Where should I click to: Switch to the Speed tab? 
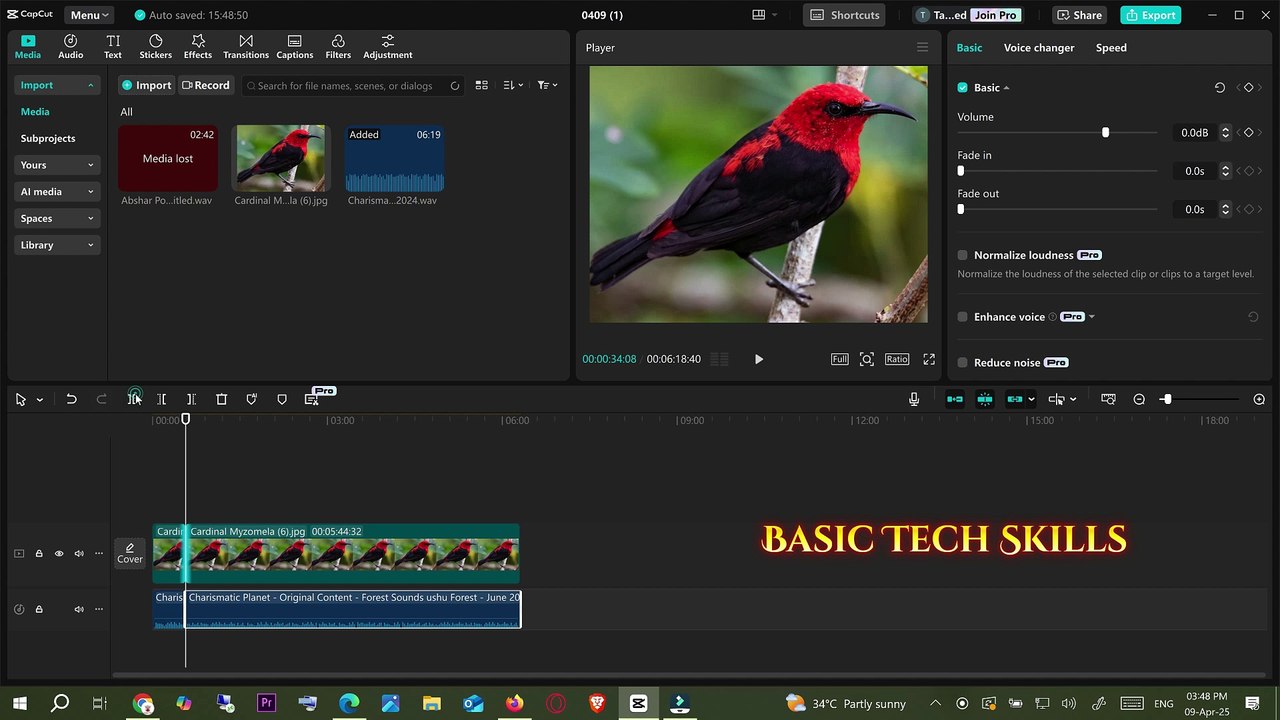tap(1111, 47)
